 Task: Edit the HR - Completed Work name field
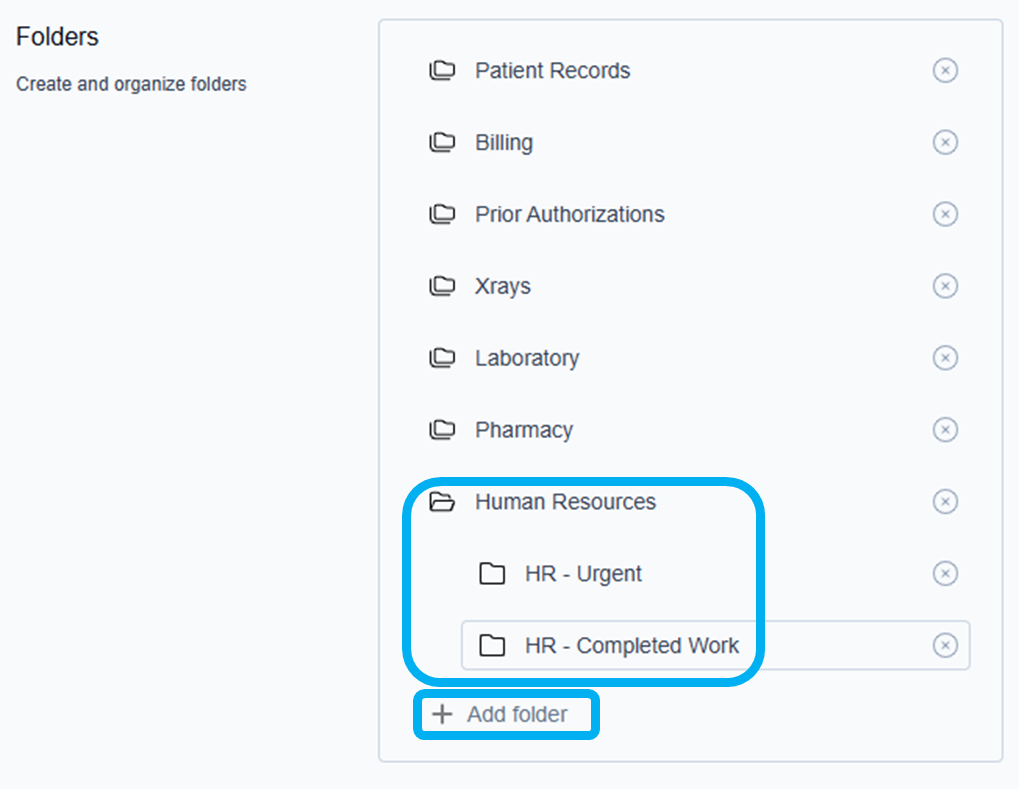(x=632, y=645)
